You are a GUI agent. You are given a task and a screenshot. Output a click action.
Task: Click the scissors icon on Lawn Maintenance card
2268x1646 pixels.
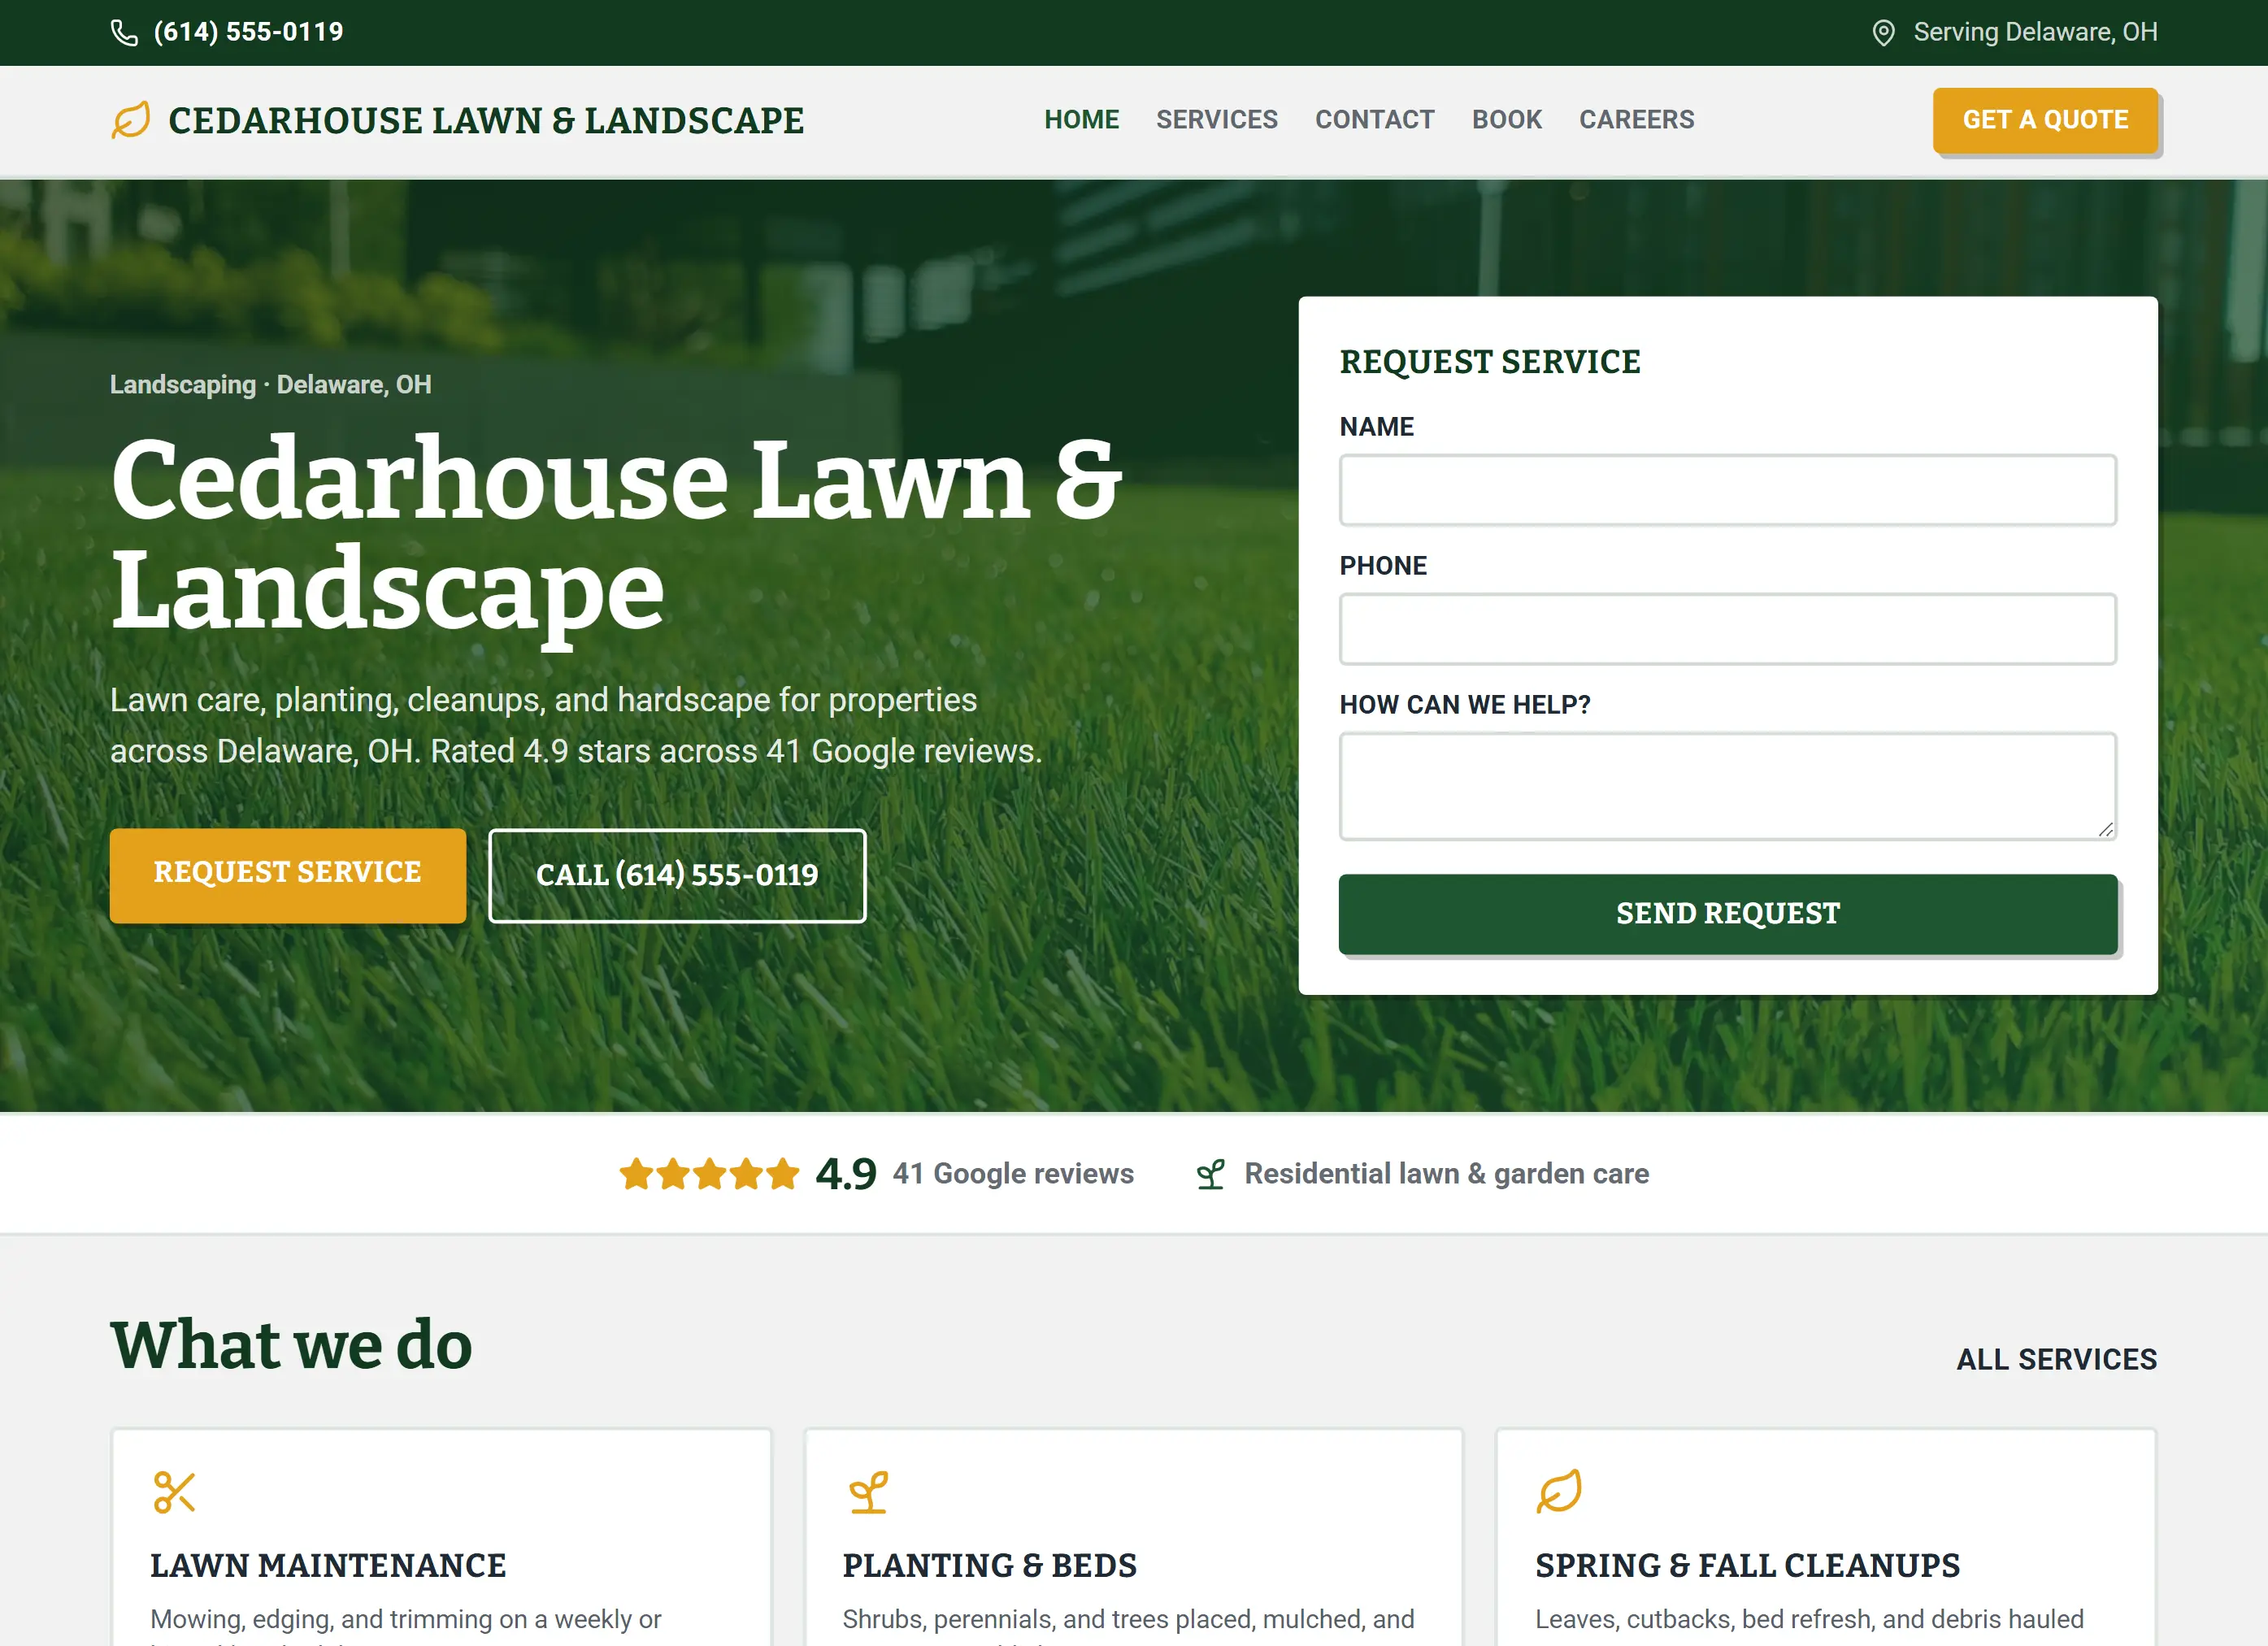(x=174, y=1492)
